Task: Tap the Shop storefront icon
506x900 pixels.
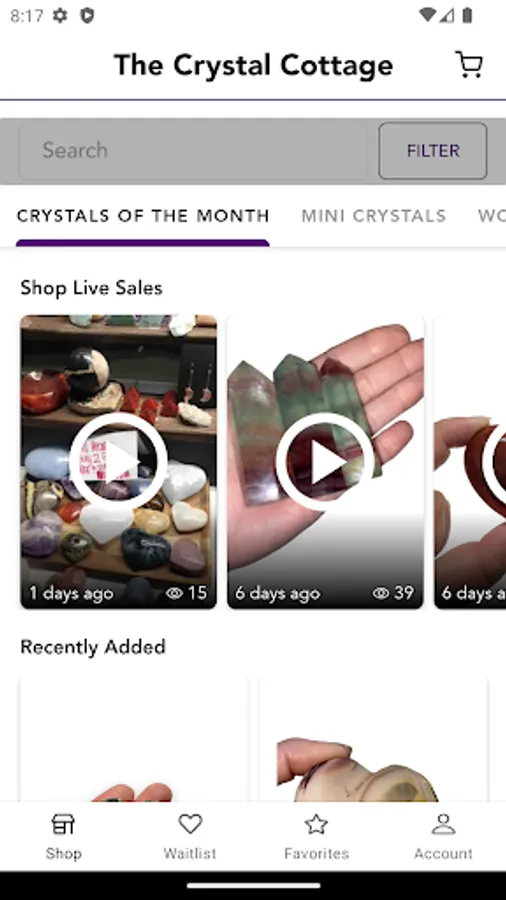Action: tap(63, 825)
